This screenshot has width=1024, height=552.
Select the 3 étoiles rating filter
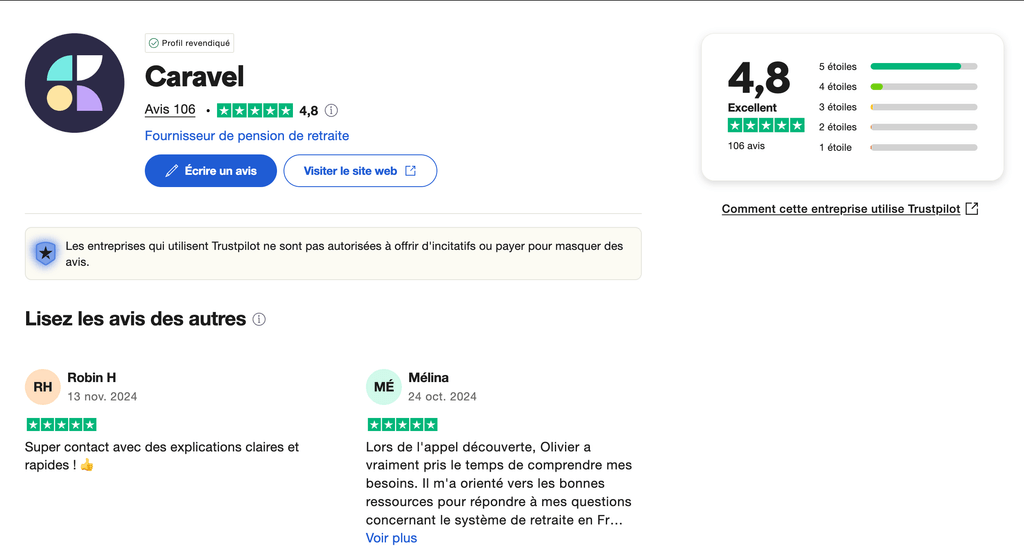897,107
